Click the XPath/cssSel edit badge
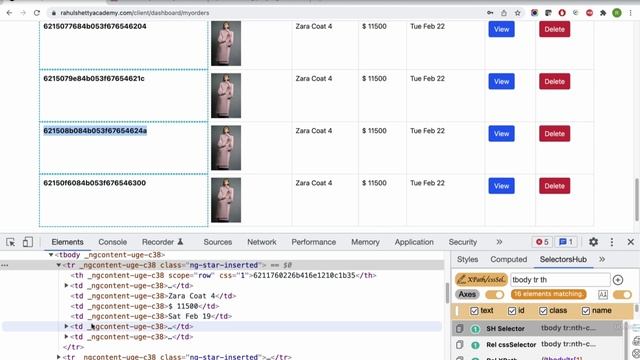This screenshot has height=360, width=640. tap(481, 280)
